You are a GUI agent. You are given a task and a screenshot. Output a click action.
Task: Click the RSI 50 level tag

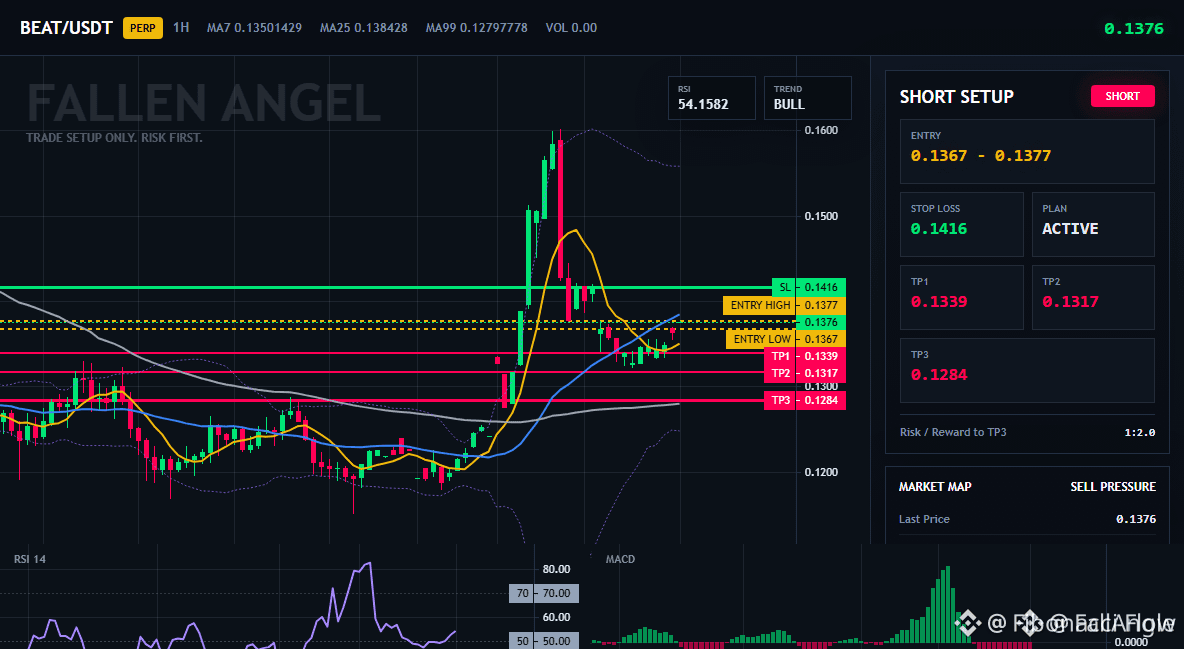544,641
